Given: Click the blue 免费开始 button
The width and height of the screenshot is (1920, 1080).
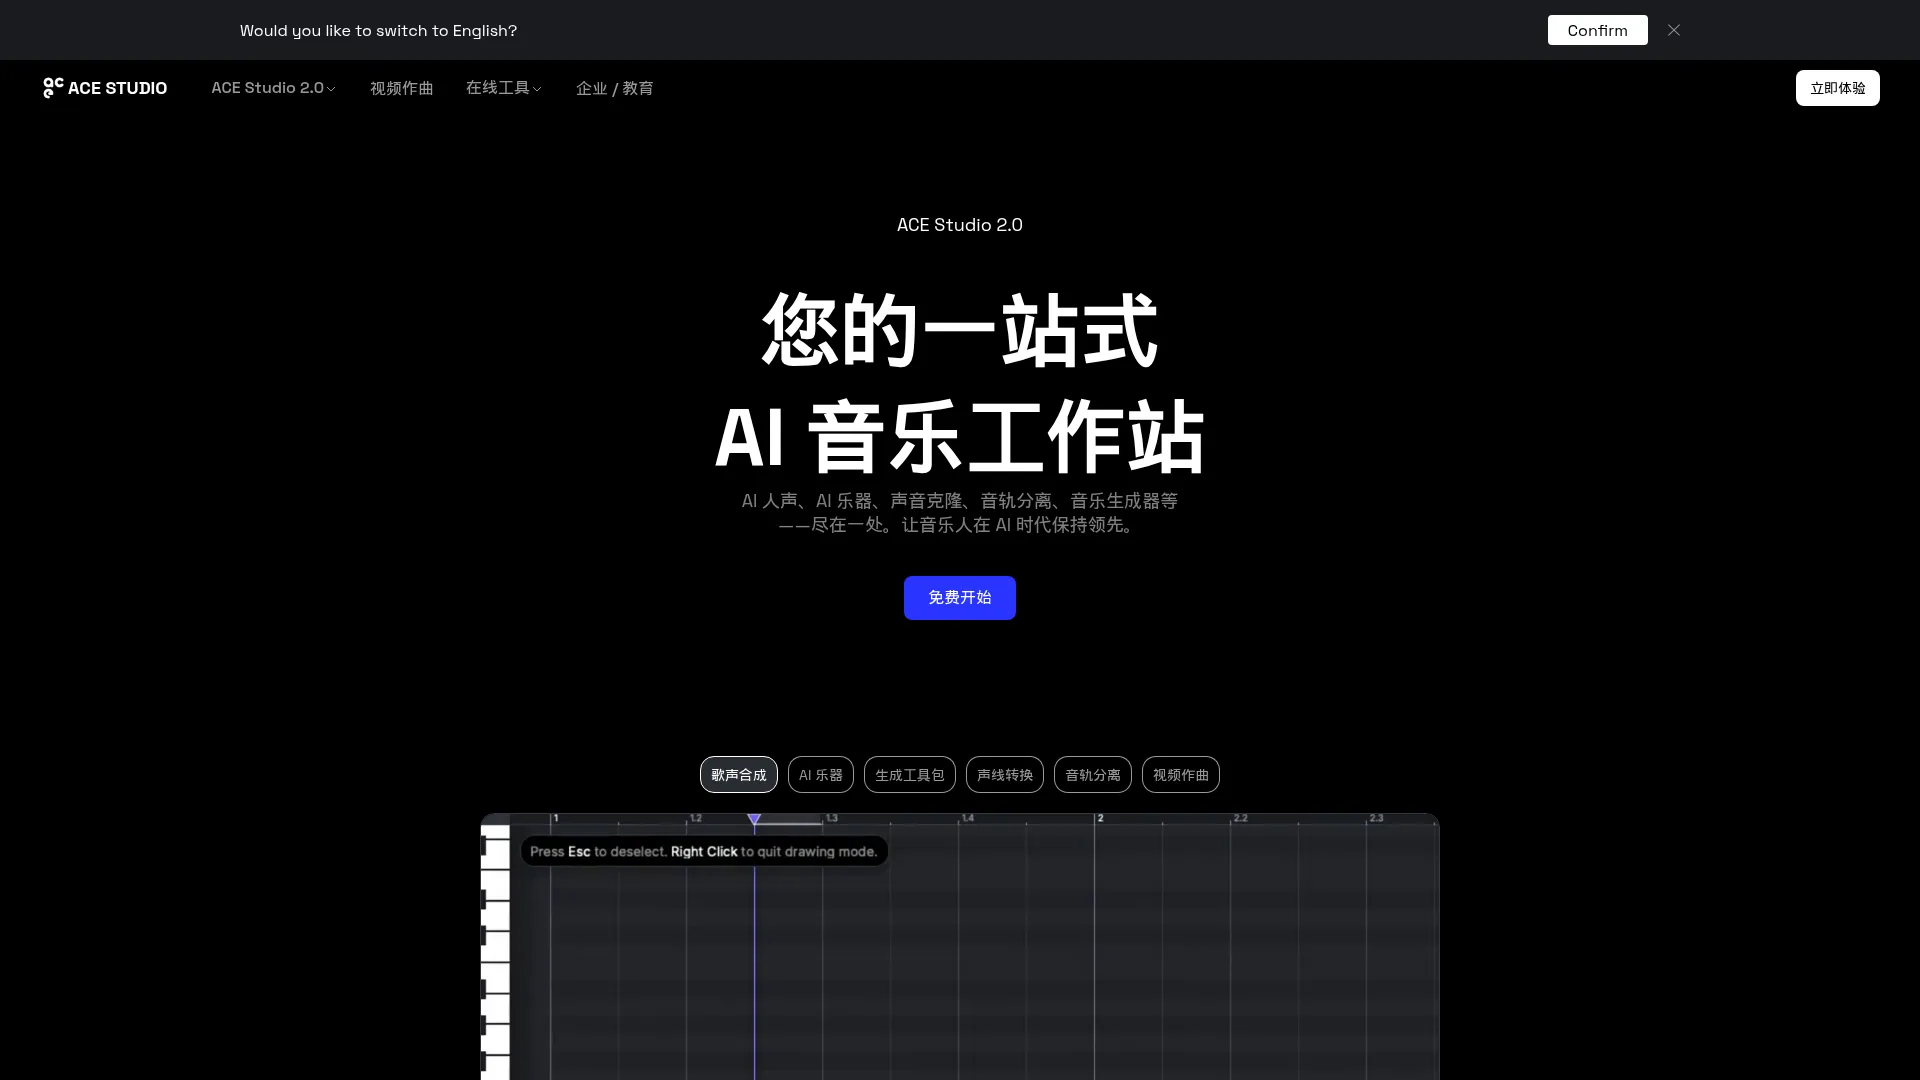Looking at the screenshot, I should [959, 598].
